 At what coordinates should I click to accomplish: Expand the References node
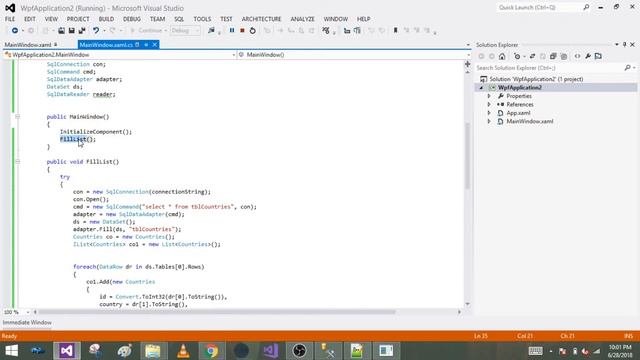click(489, 104)
